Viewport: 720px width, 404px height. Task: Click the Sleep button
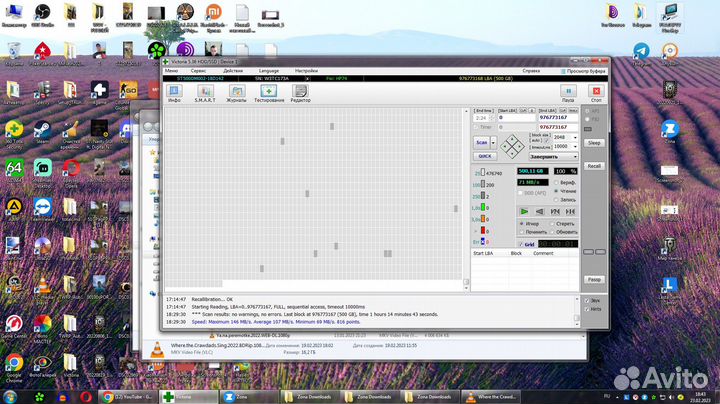click(594, 143)
